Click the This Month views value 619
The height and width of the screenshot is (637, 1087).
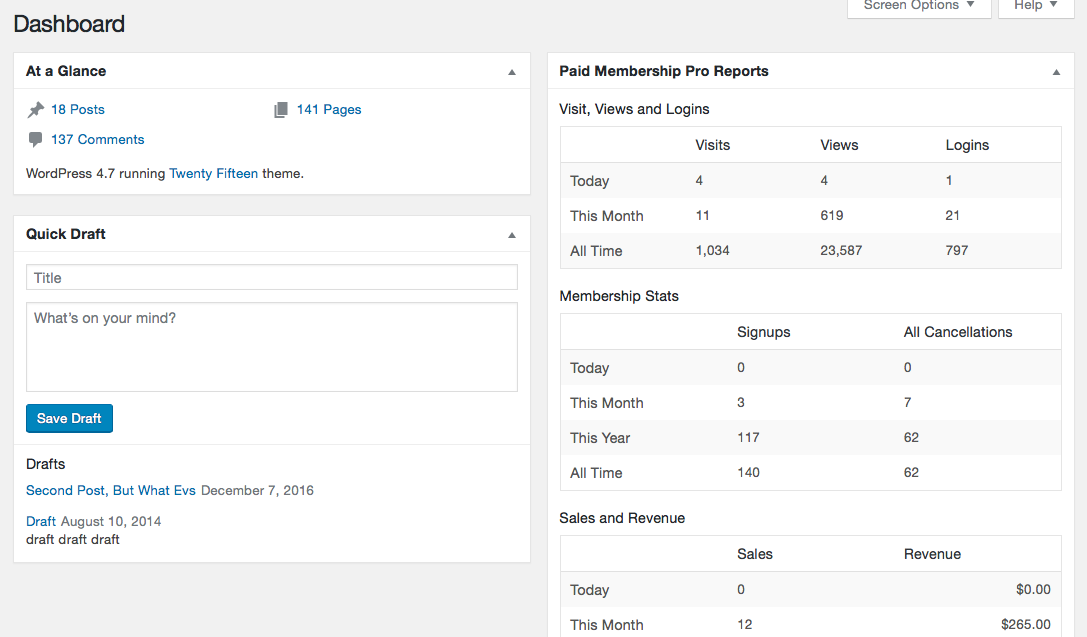pos(832,216)
